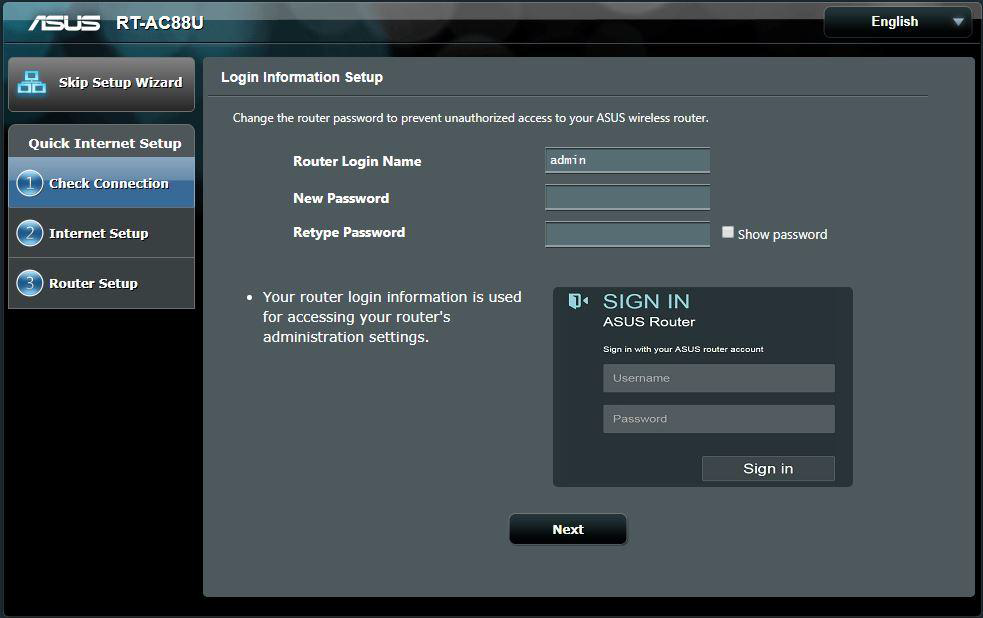This screenshot has width=983, height=618.
Task: Click step 1 circle icon for Check Connection
Action: pyautogui.click(x=29, y=183)
